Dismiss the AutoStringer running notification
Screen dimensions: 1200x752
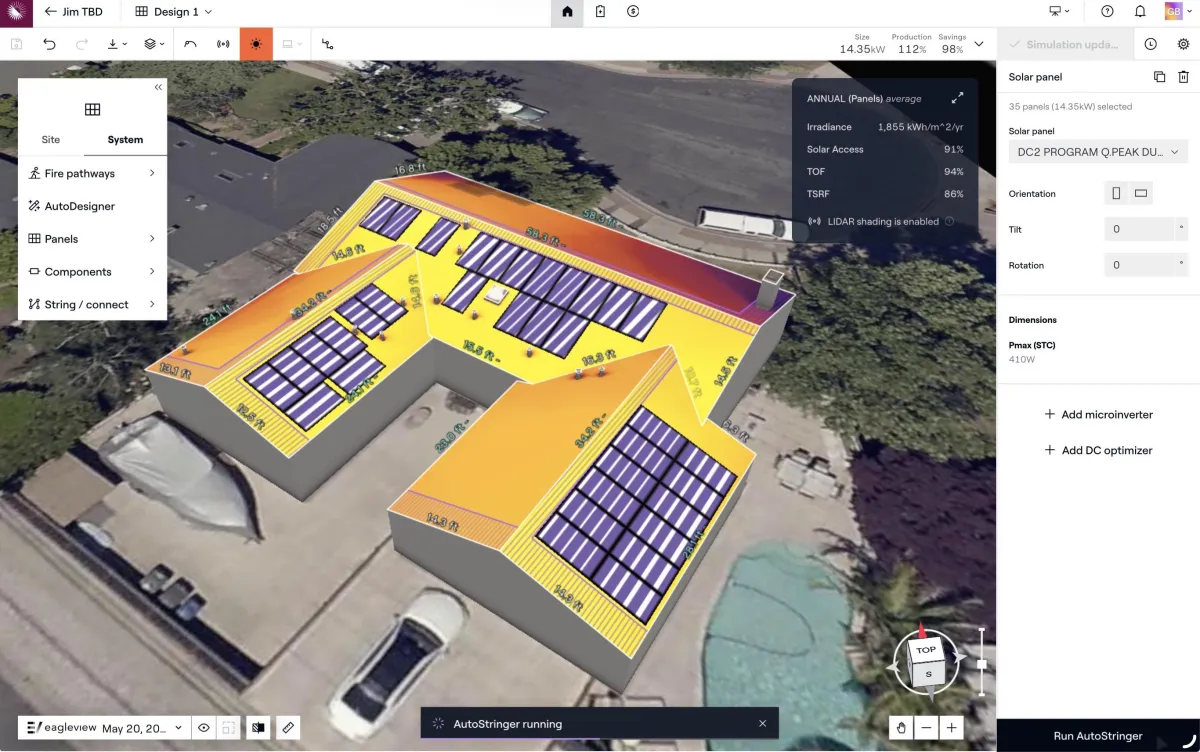click(x=763, y=723)
